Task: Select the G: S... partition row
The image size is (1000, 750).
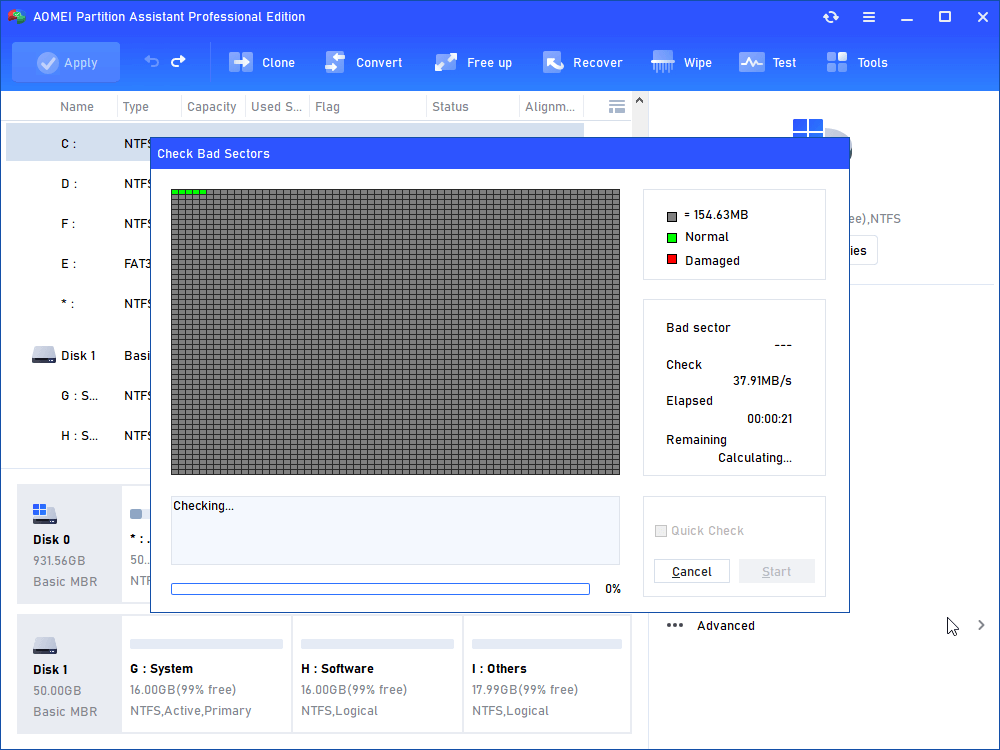Action: coord(78,395)
